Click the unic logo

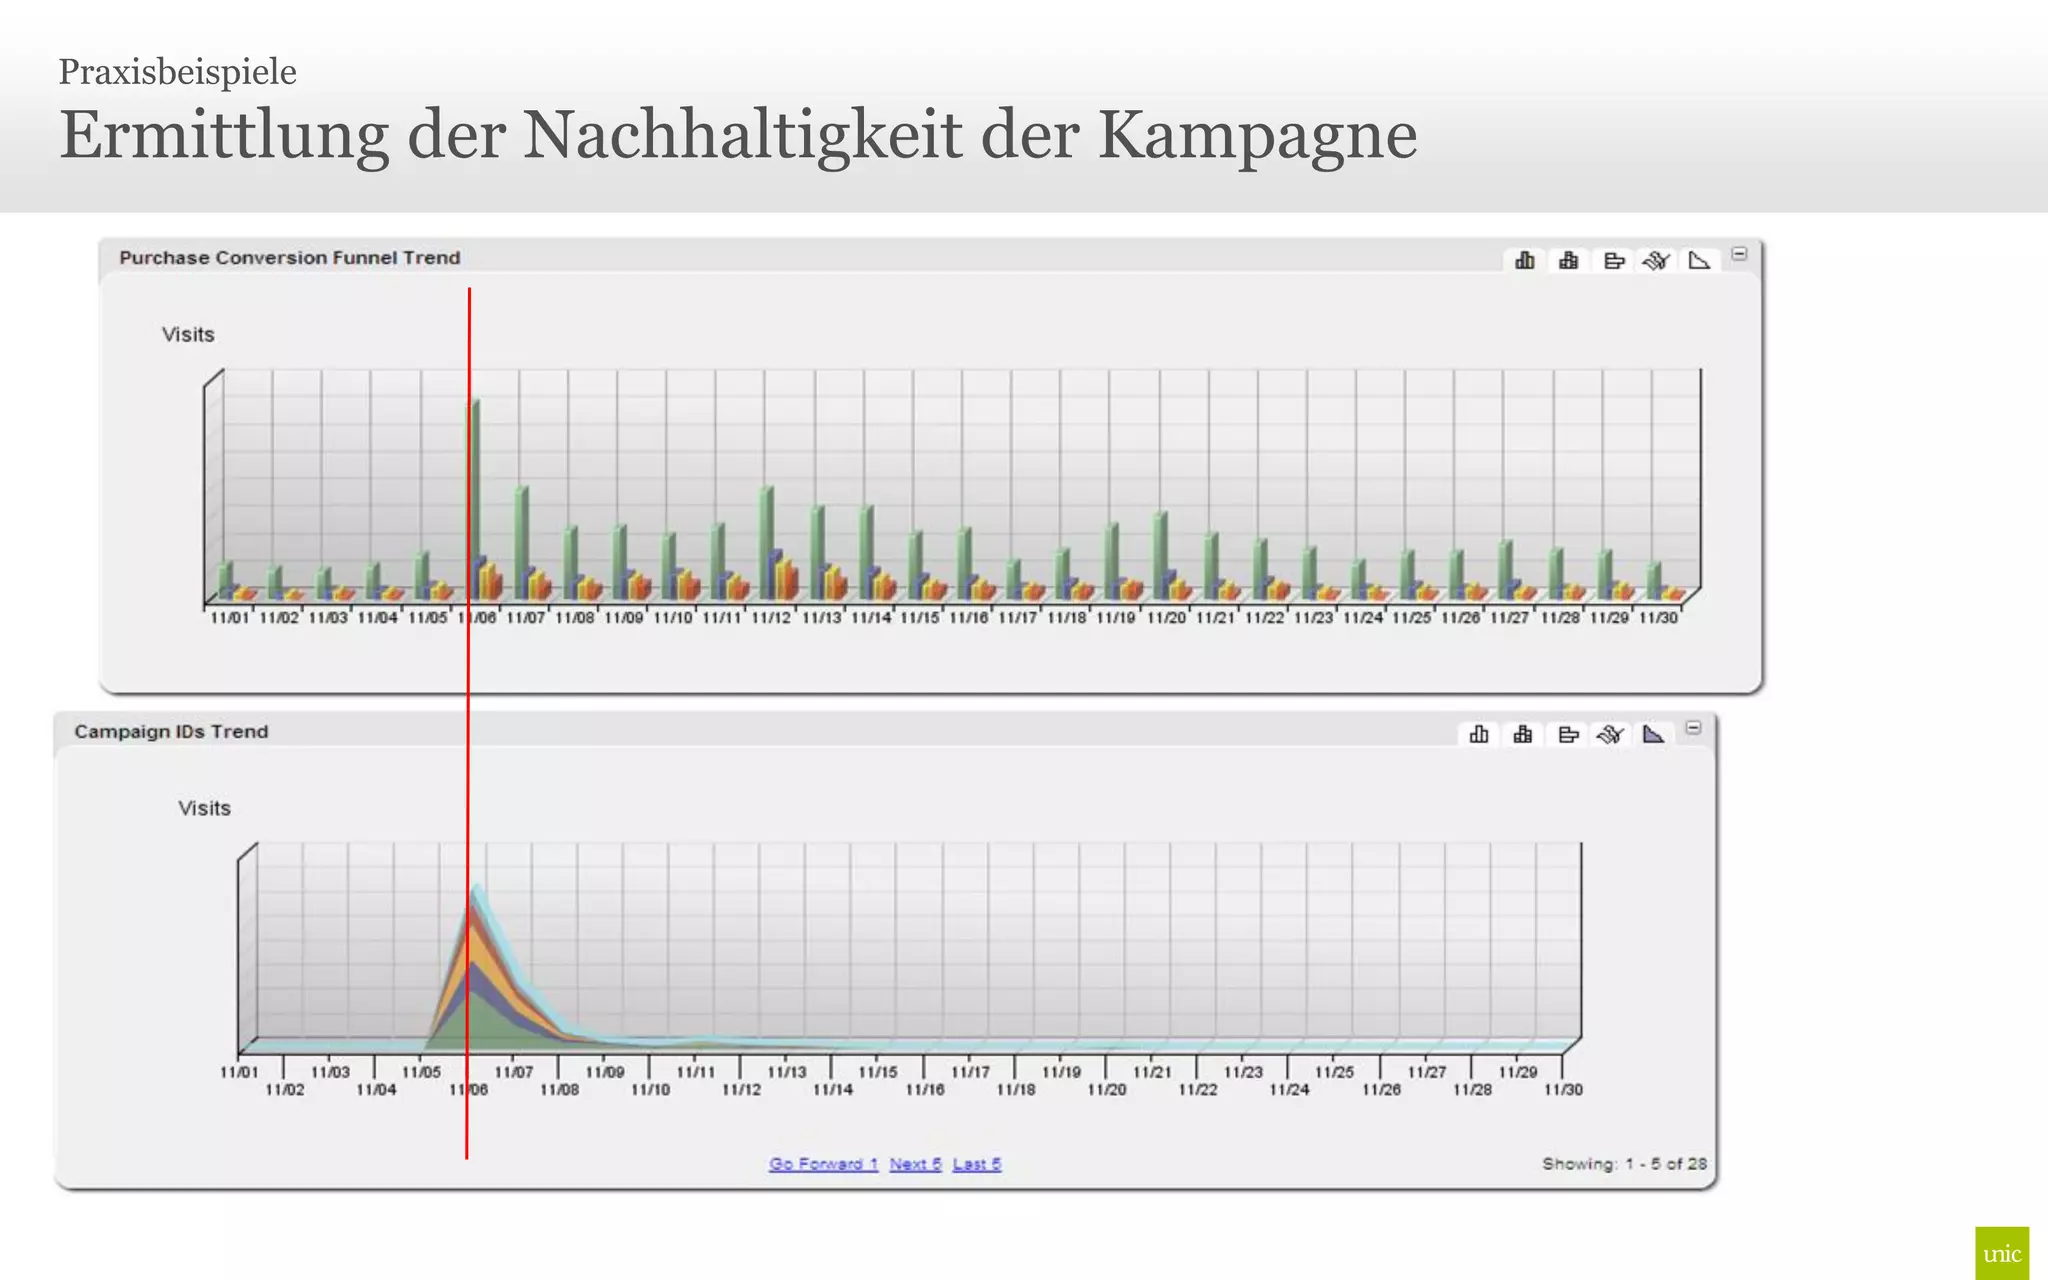tap(2002, 1253)
